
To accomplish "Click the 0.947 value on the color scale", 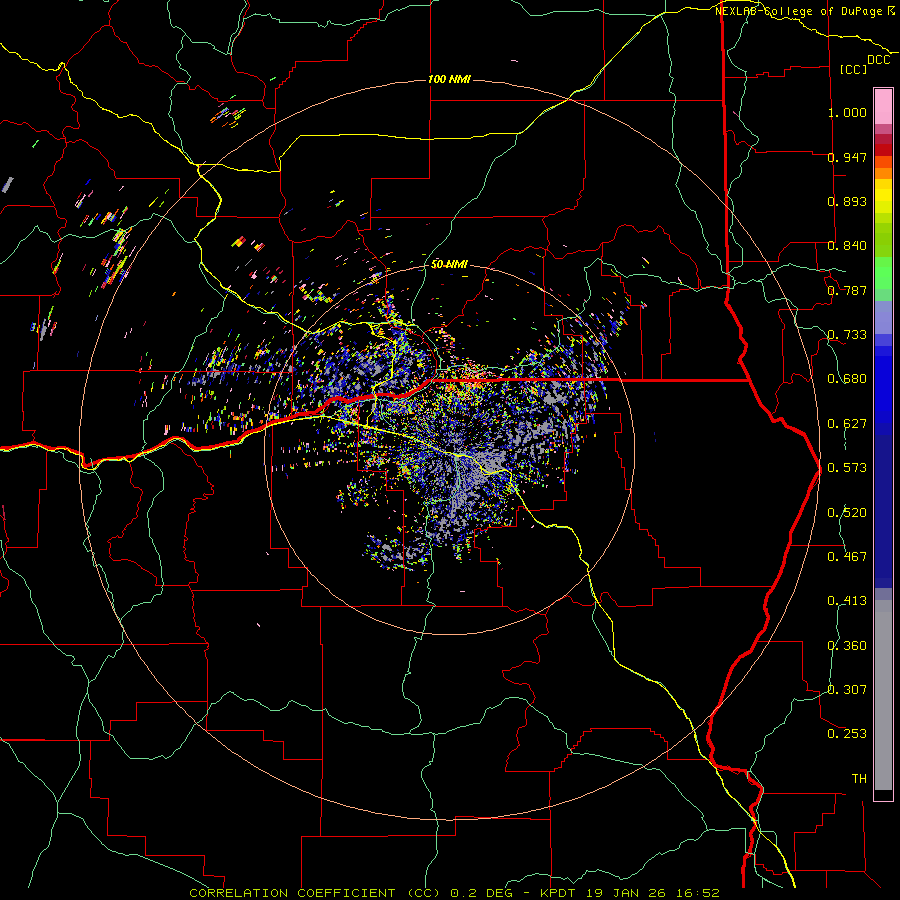I will pos(847,157).
